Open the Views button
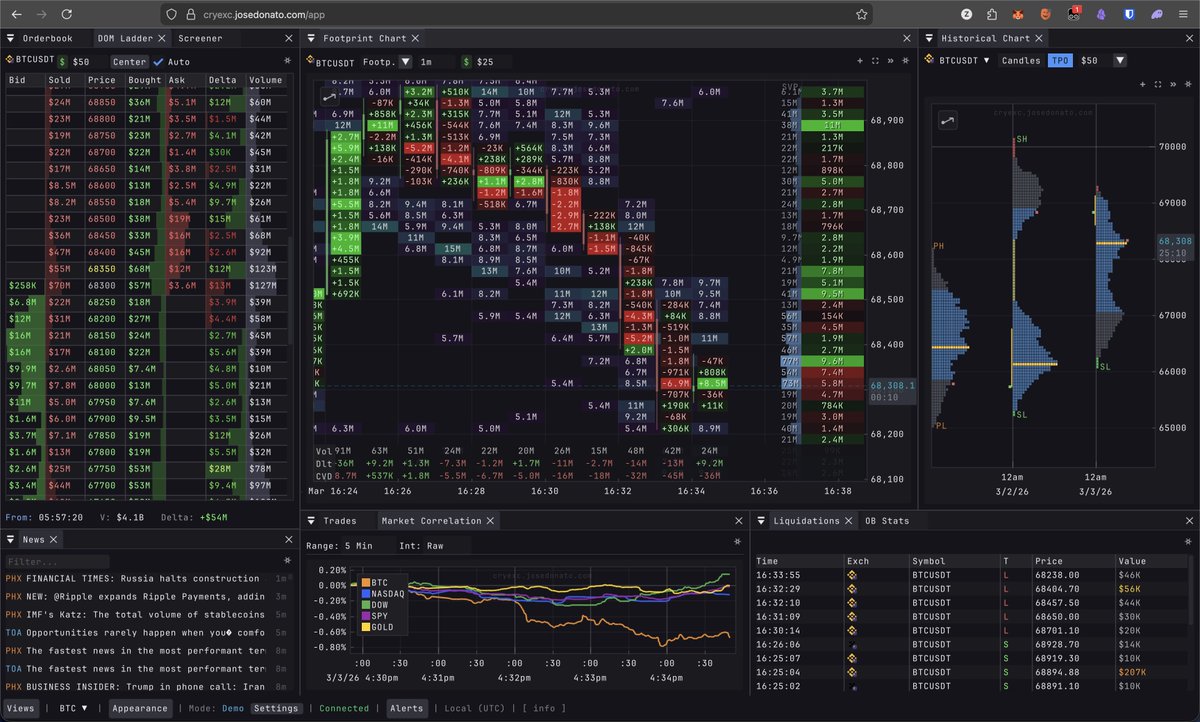The width and height of the screenshot is (1200, 722). tap(23, 708)
